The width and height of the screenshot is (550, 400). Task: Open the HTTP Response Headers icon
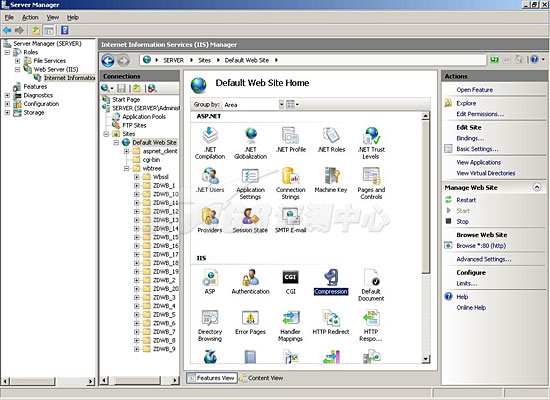(371, 326)
